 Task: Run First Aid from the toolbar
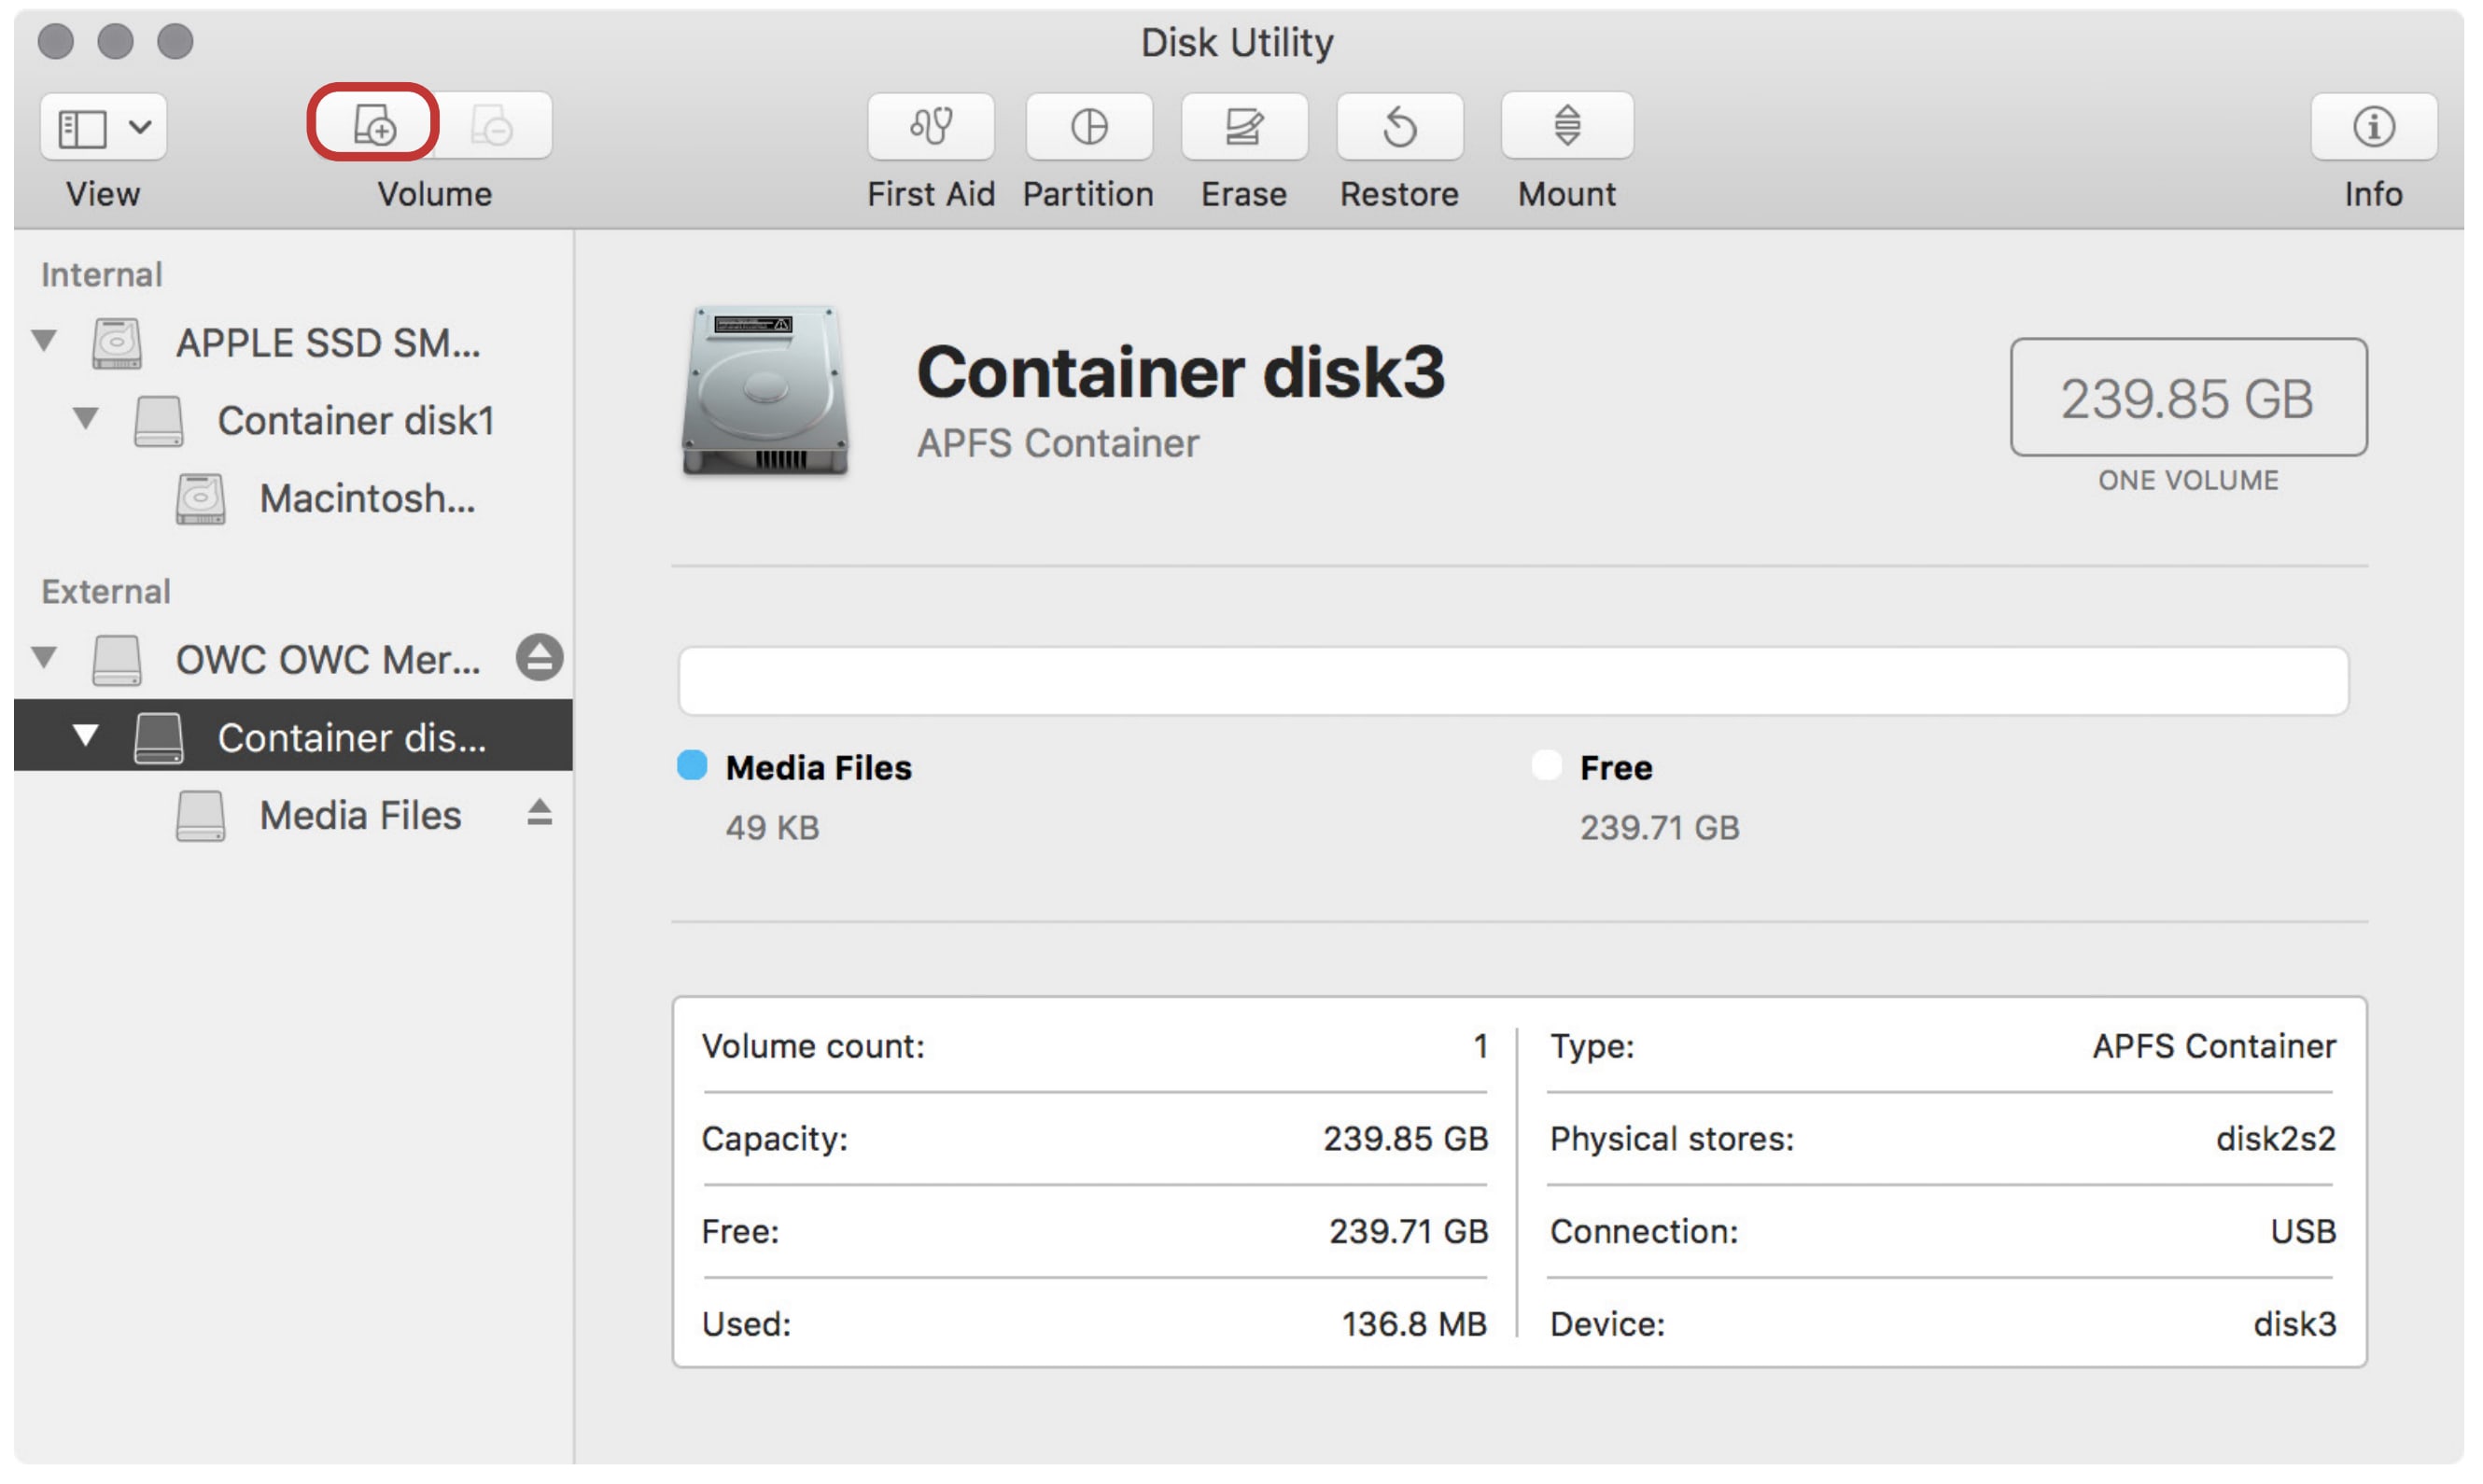pyautogui.click(x=930, y=126)
